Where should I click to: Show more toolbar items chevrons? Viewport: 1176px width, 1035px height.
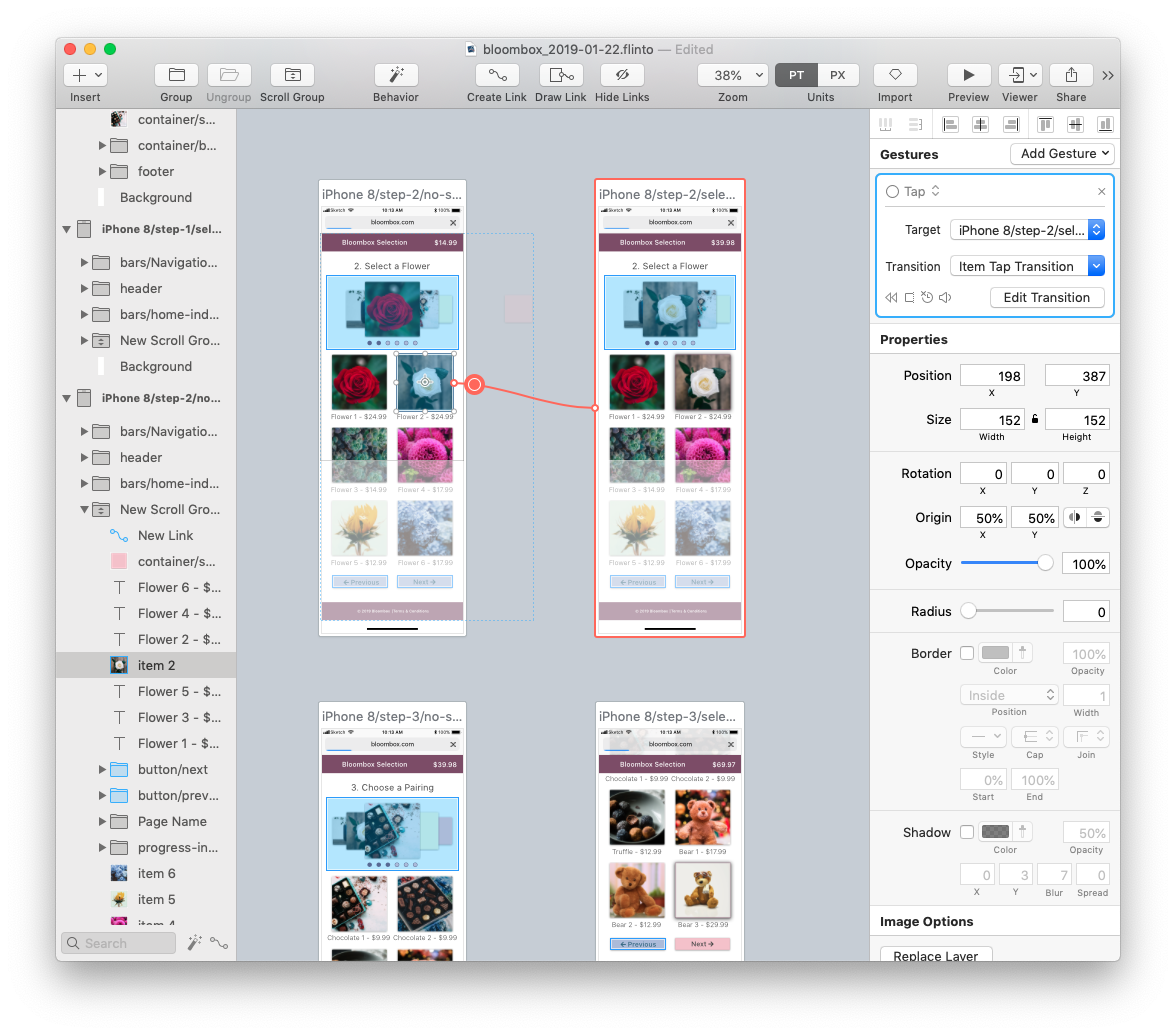(x=1108, y=76)
